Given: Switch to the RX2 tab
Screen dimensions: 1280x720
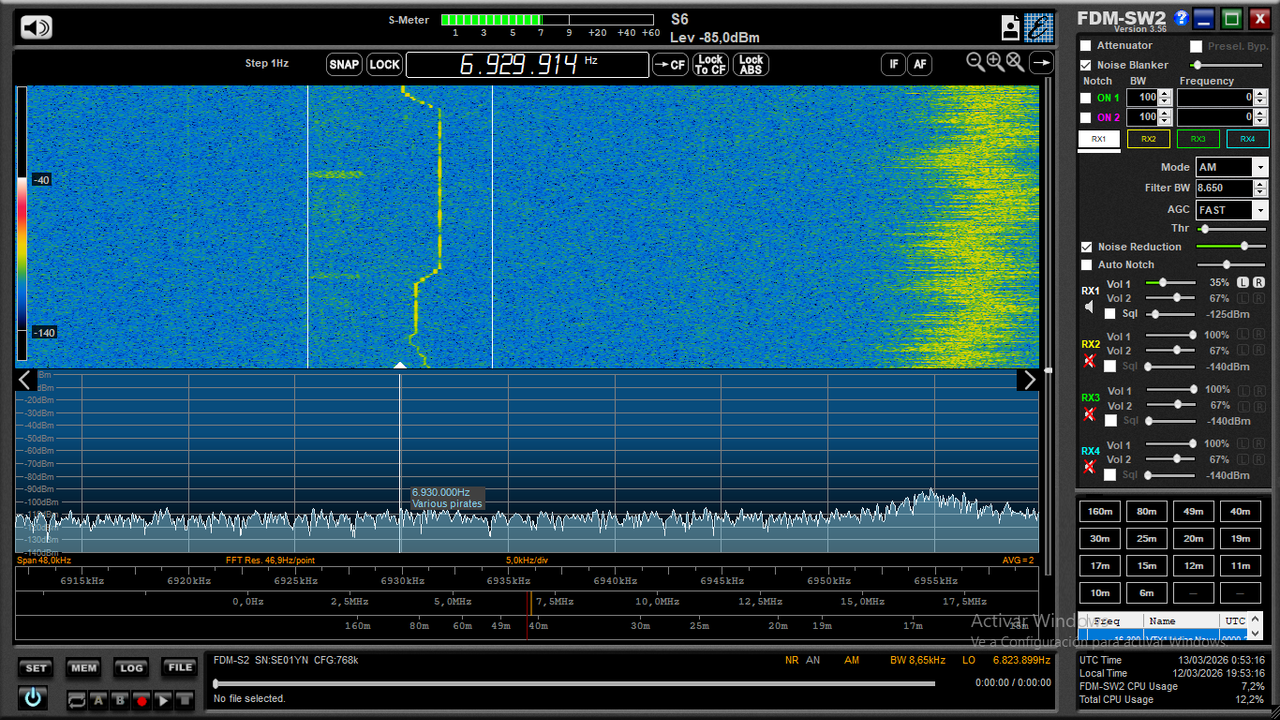Looking at the screenshot, I should 1148,139.
